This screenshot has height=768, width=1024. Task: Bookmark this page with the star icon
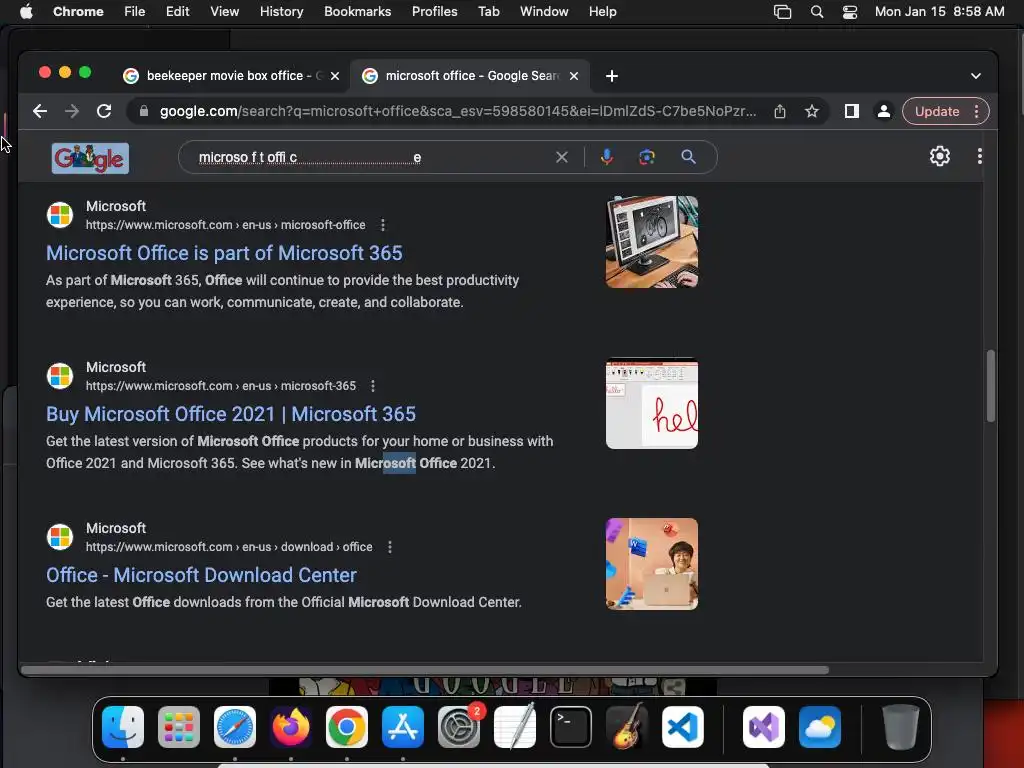coord(812,111)
